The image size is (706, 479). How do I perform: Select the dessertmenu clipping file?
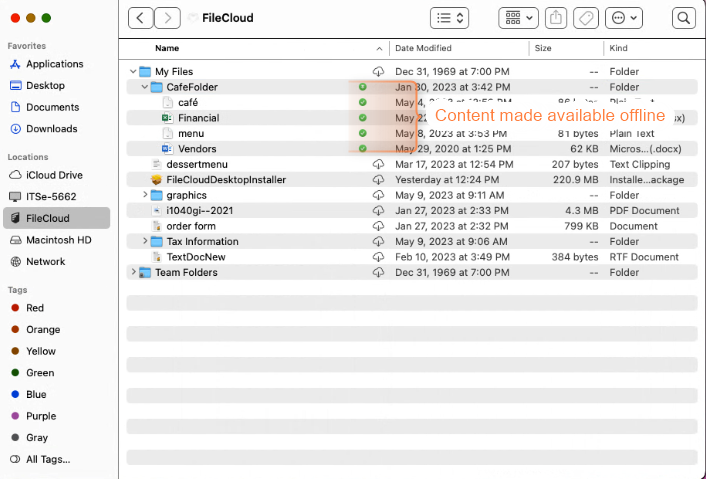pyautogui.click(x=197, y=164)
